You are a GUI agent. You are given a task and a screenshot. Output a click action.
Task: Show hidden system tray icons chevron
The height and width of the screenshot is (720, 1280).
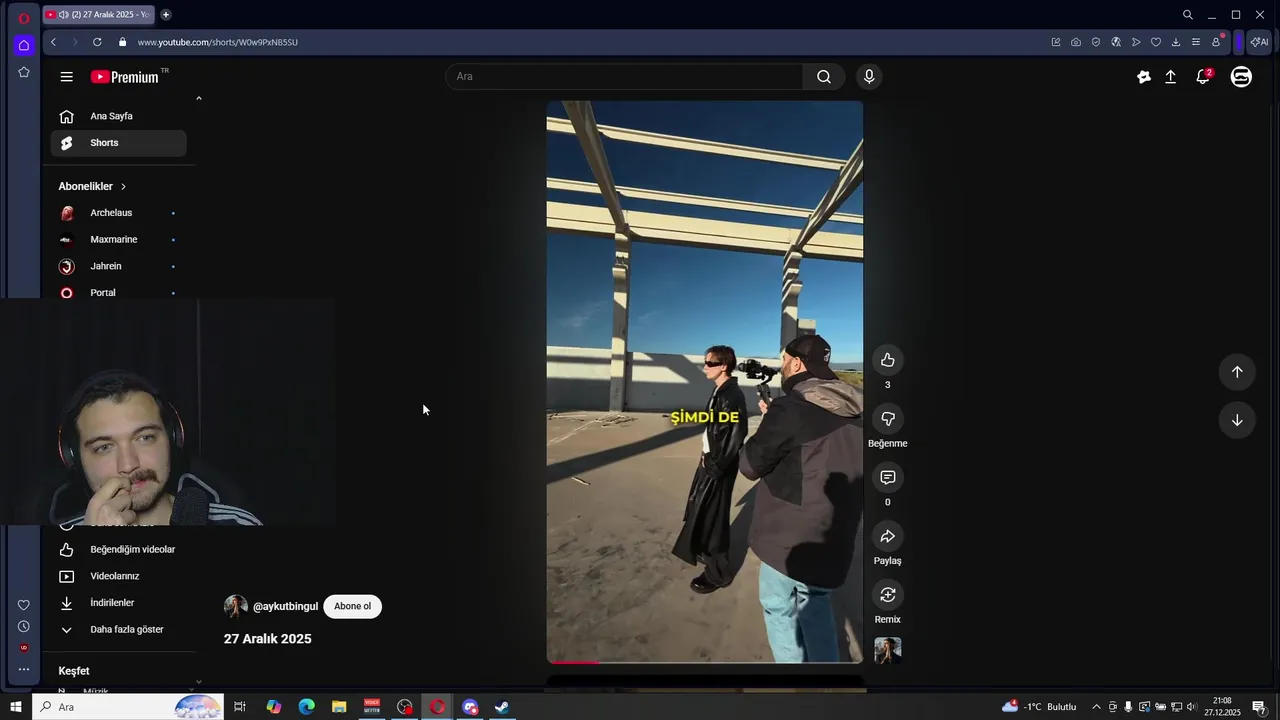pos(1096,707)
